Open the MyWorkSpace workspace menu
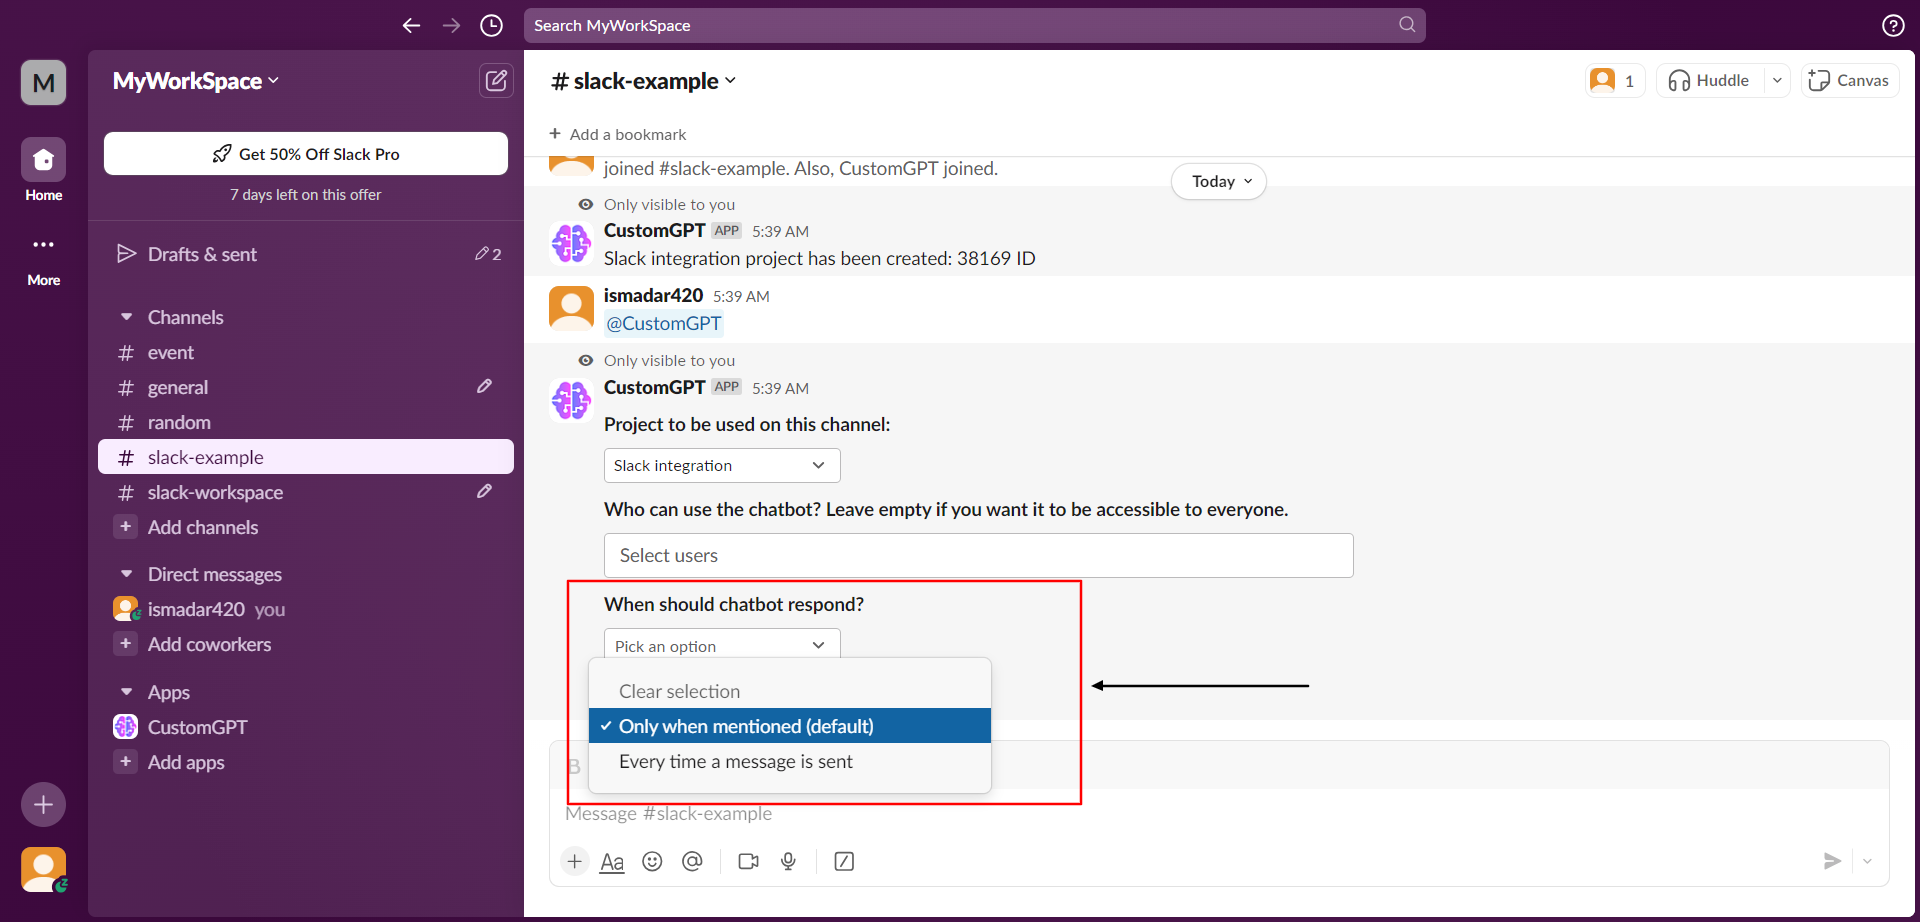Viewport: 1920px width, 922px height. coord(196,81)
